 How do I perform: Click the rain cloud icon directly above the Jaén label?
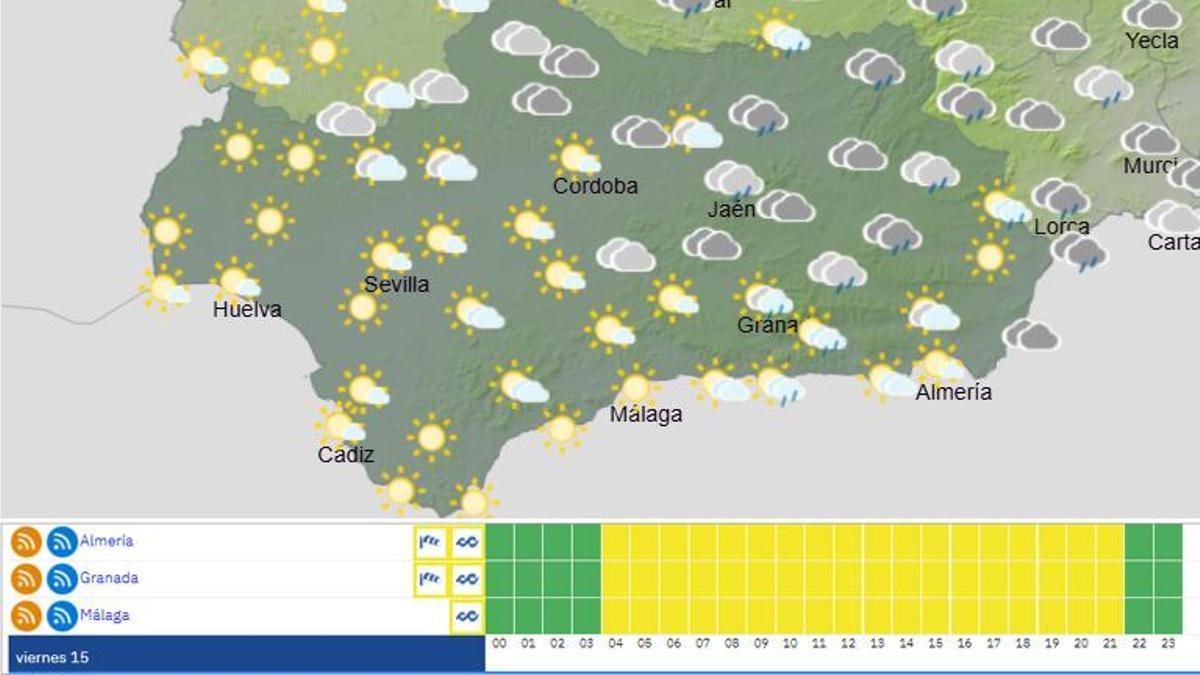(735, 180)
